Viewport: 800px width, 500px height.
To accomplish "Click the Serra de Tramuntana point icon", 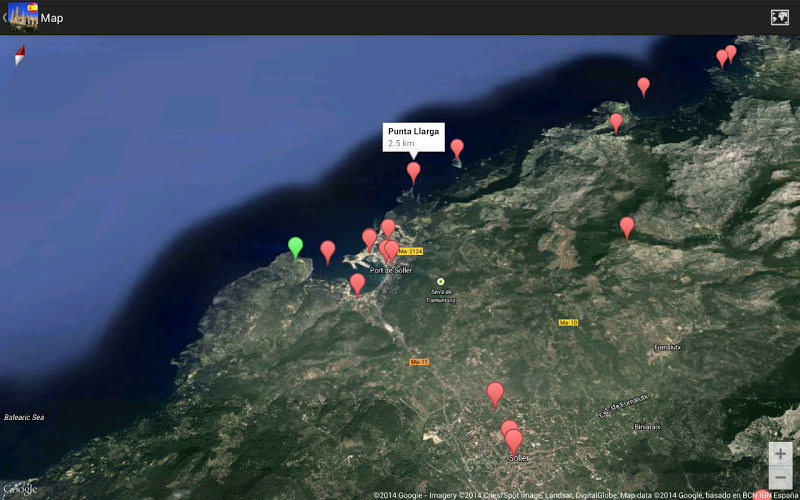I will coord(440,281).
